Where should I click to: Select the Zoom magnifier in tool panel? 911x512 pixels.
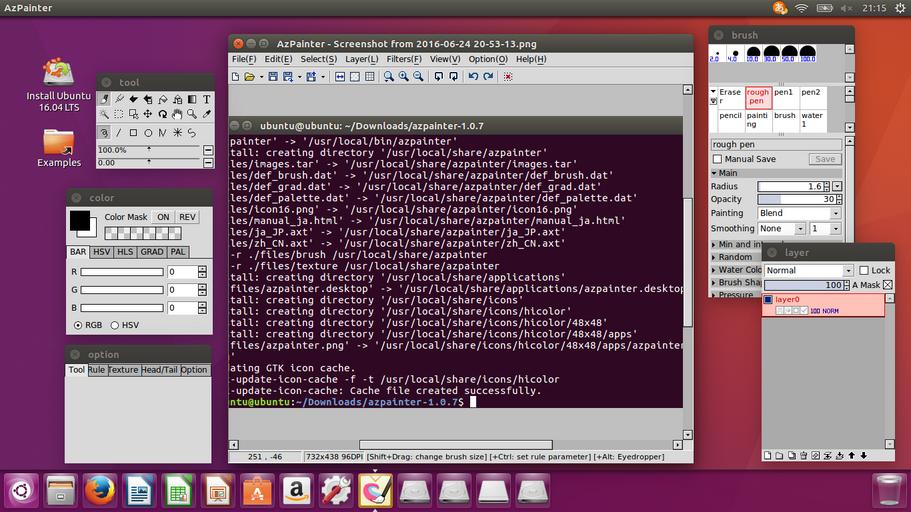coord(192,114)
